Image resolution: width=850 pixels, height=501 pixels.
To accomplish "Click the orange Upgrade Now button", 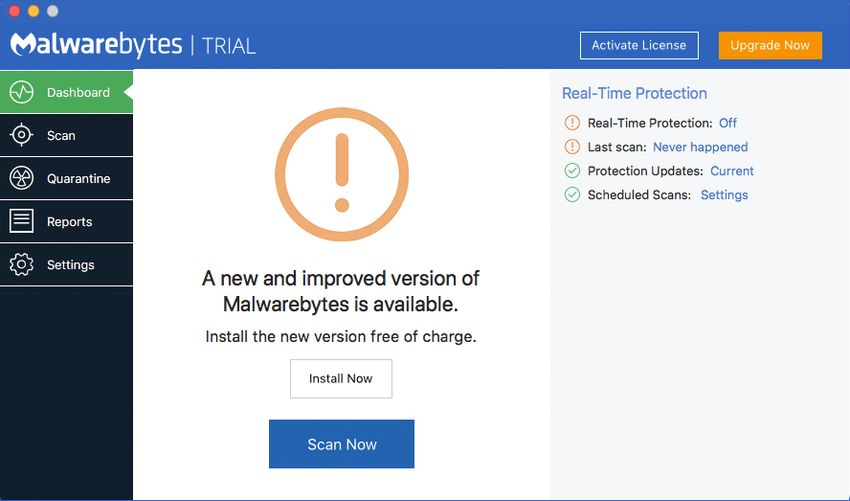I will (770, 46).
